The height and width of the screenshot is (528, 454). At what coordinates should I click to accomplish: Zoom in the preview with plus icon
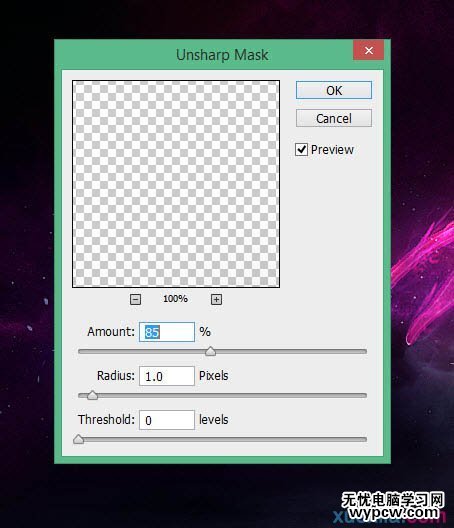(216, 299)
